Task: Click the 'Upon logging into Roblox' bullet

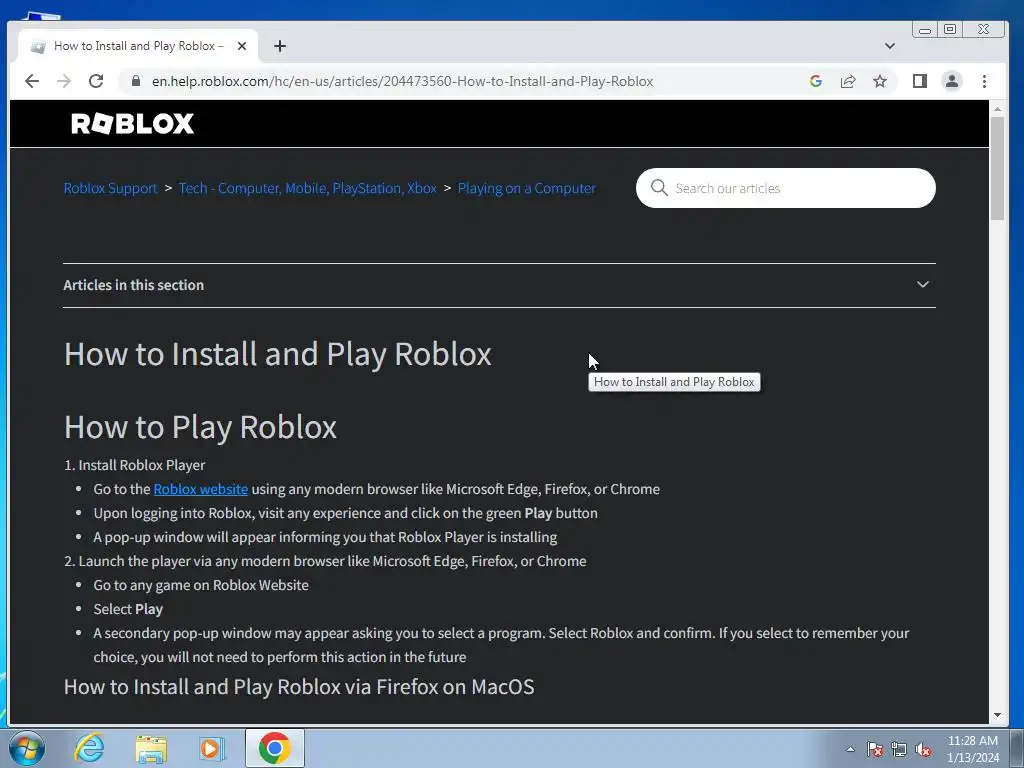Action: (345, 513)
